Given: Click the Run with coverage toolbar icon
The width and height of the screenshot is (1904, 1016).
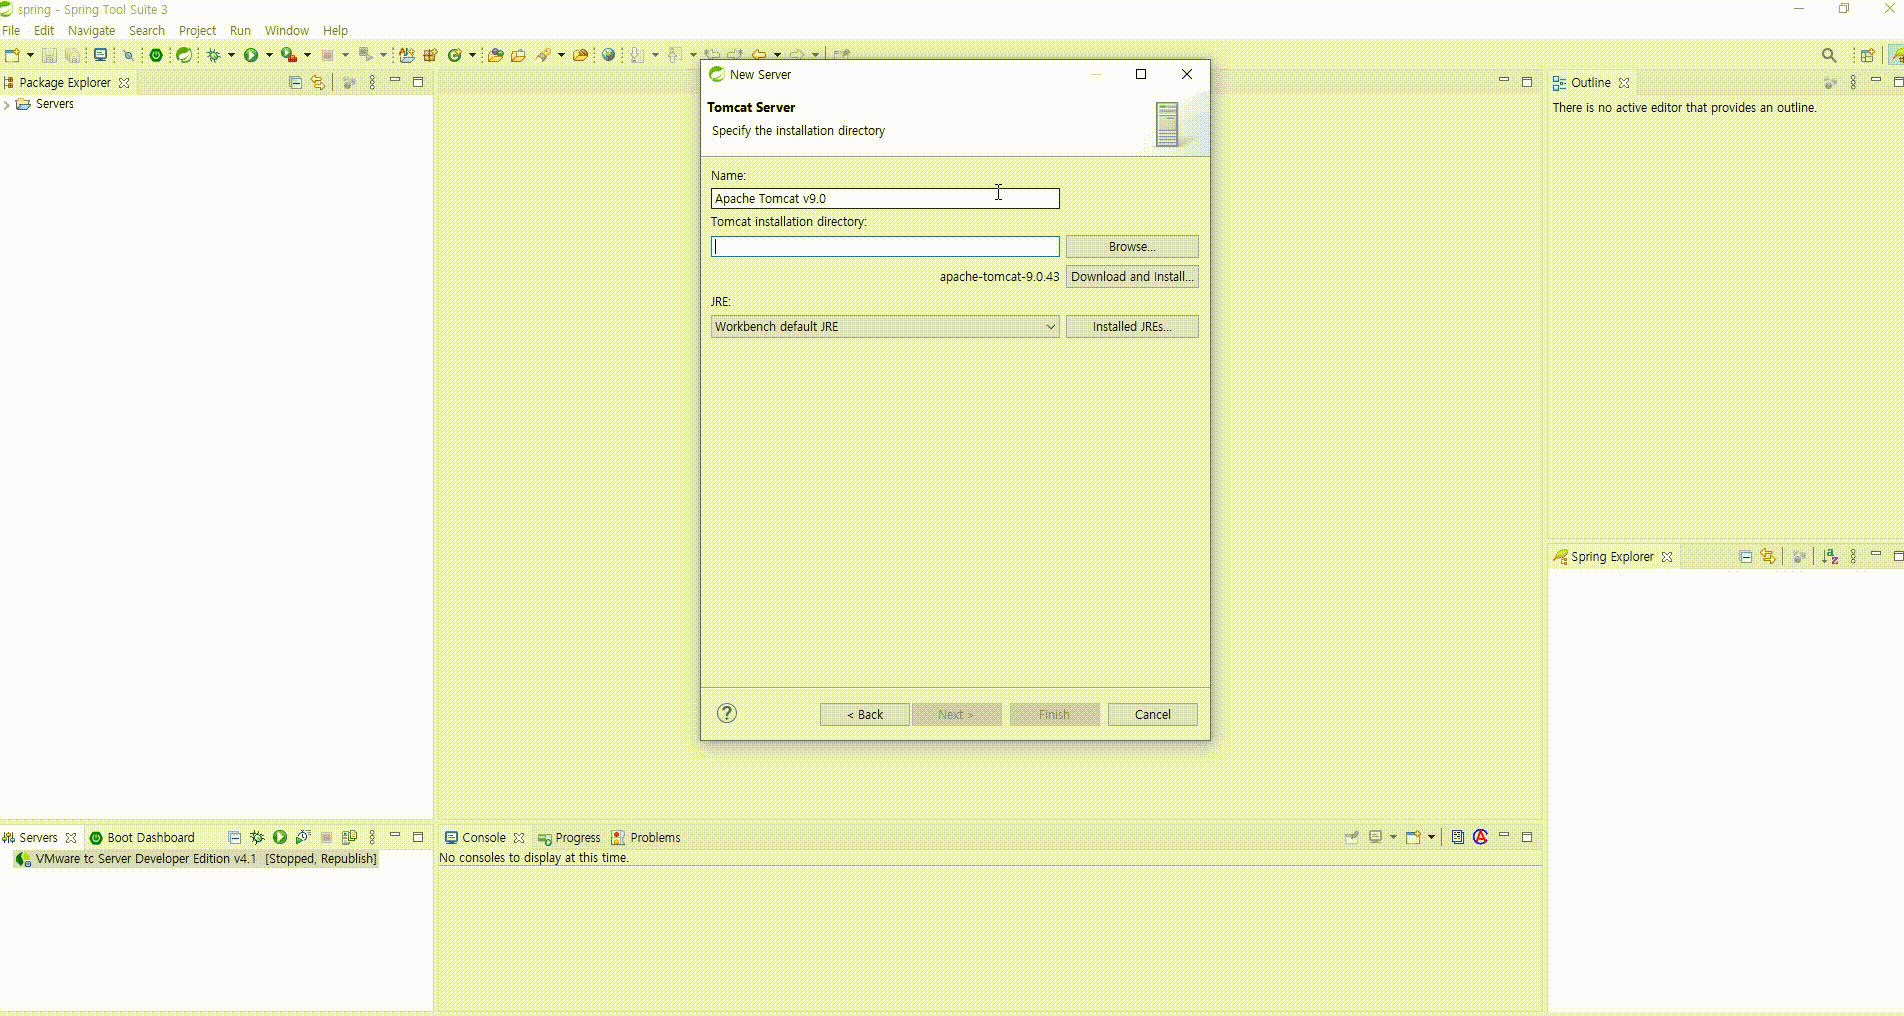Looking at the screenshot, I should click(x=288, y=55).
